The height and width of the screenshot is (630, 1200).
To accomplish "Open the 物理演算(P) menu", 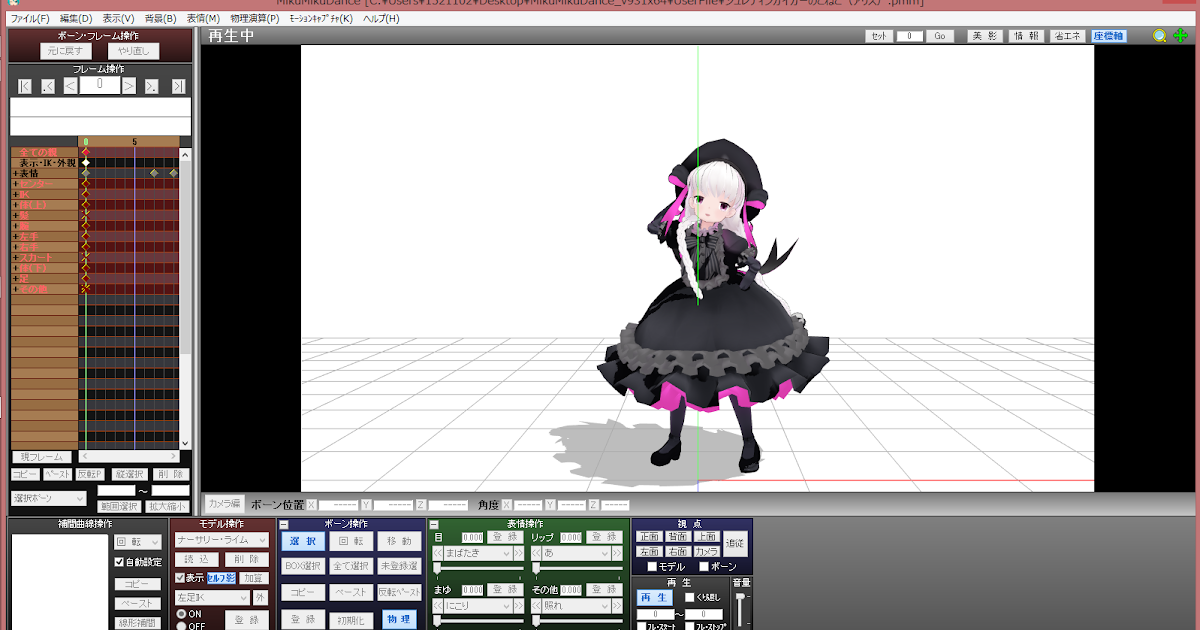I will pos(255,18).
